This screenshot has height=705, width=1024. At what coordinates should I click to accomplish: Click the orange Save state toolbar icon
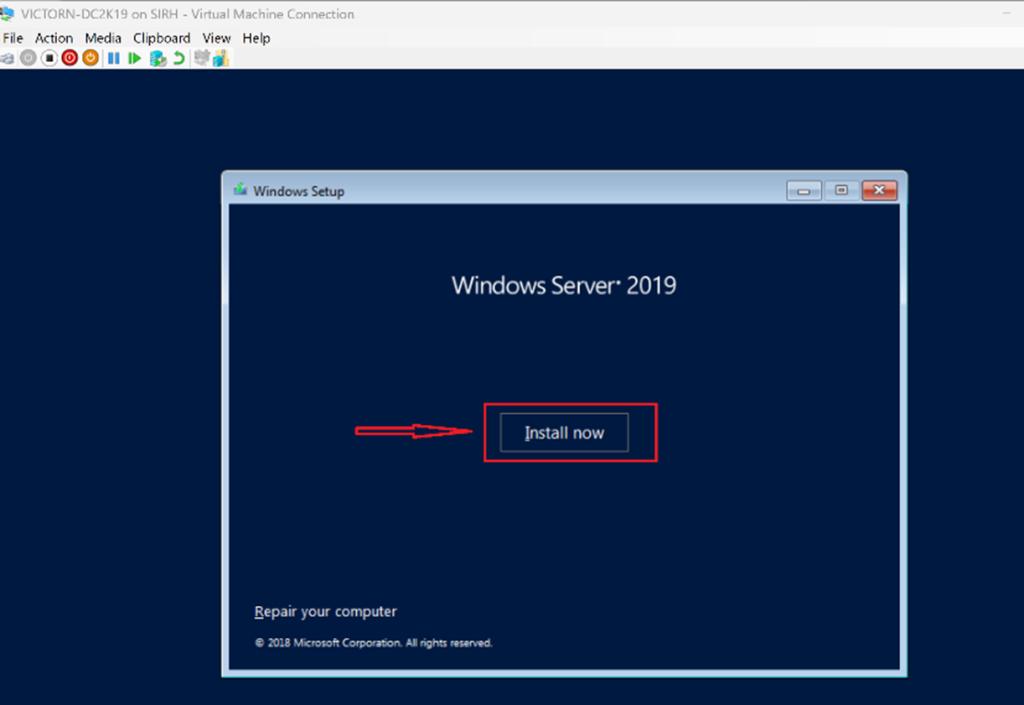pos(91,58)
